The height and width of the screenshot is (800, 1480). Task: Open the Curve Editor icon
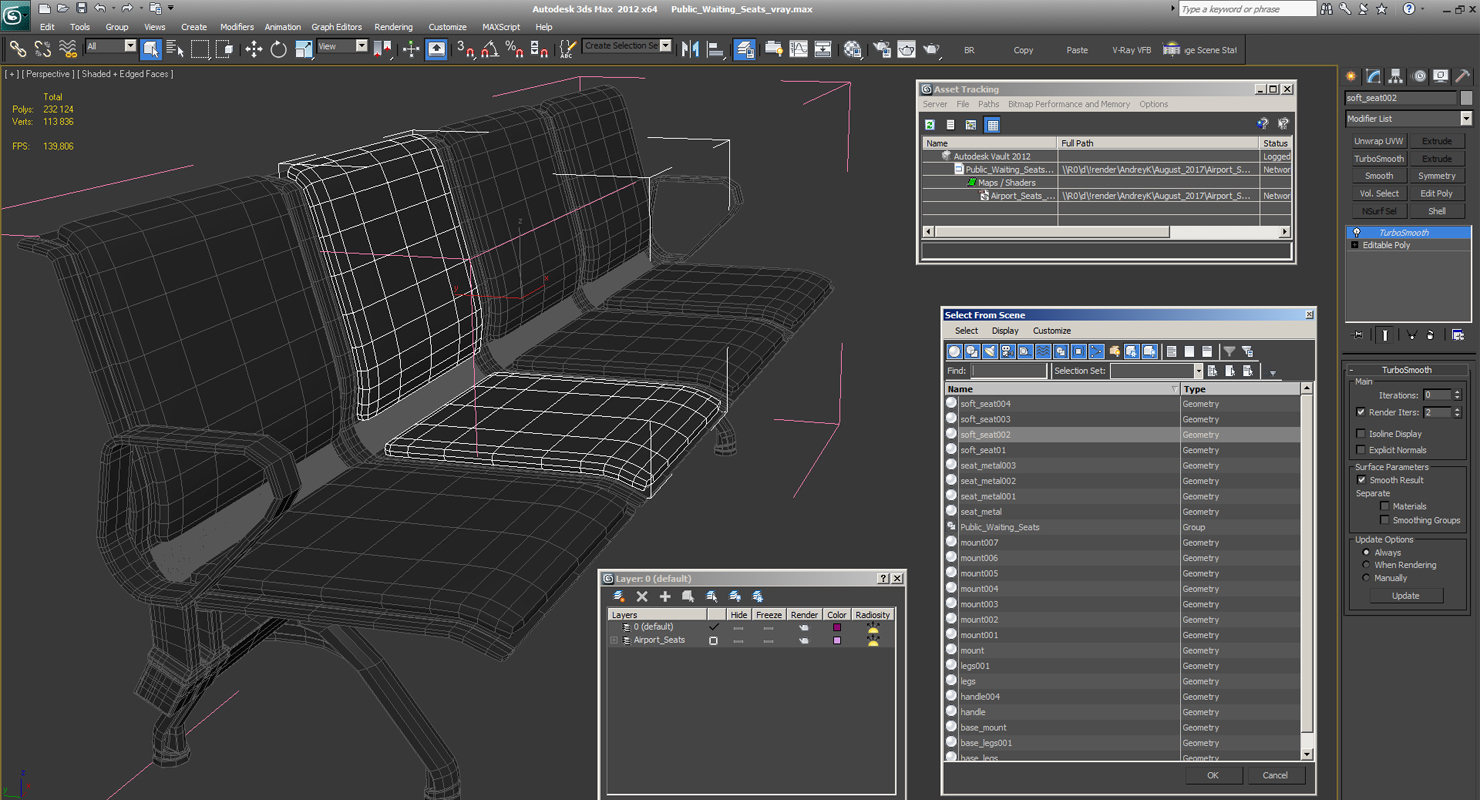[798, 48]
